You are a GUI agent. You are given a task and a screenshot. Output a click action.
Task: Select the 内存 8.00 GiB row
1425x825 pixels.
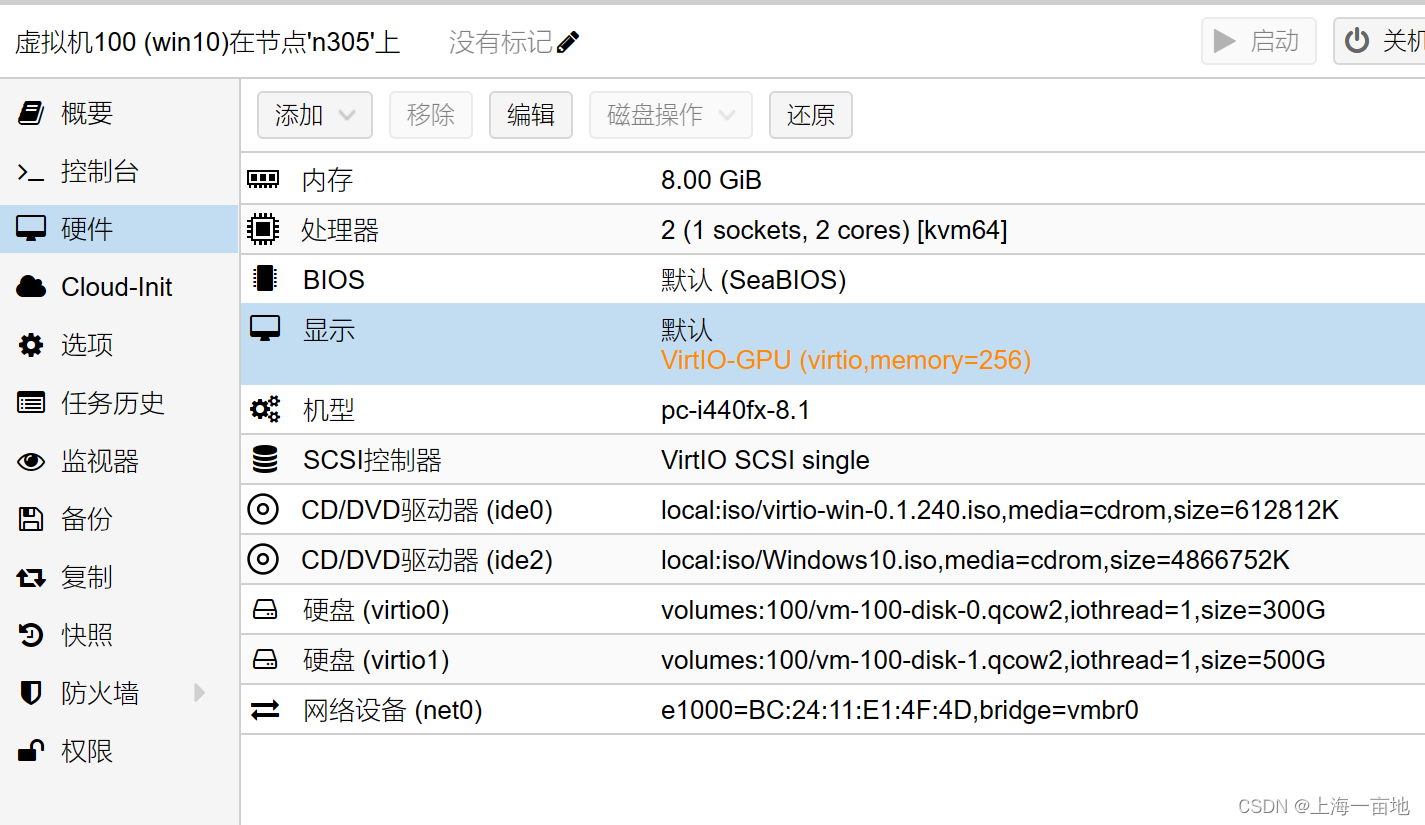tap(833, 180)
